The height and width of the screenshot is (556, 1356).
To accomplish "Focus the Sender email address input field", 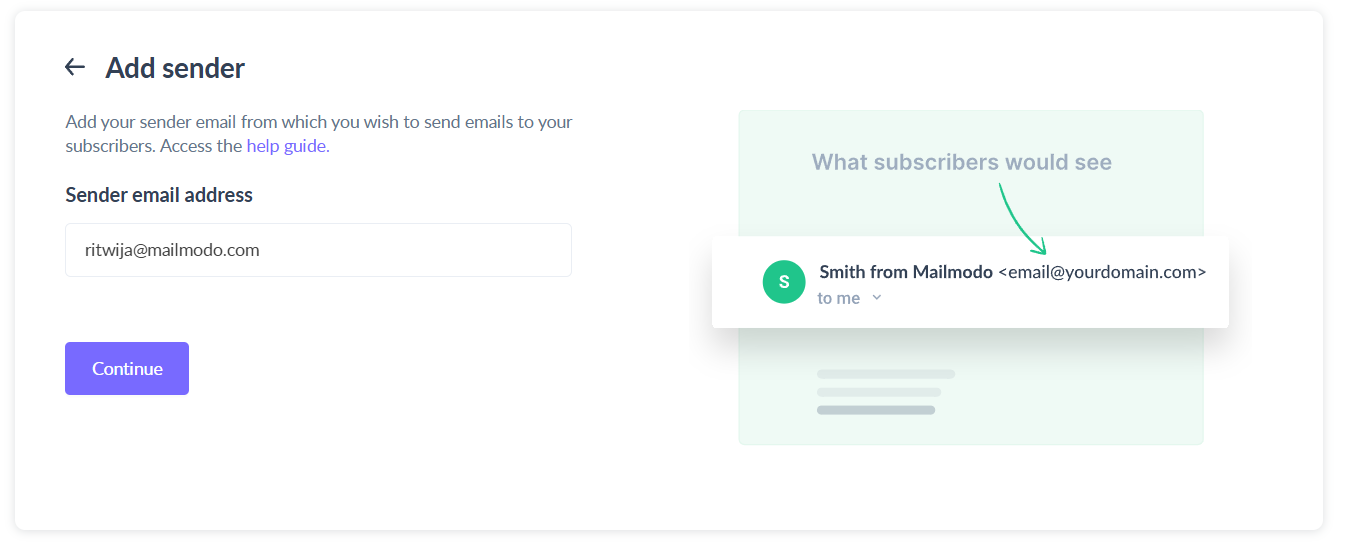I will pyautogui.click(x=318, y=250).
